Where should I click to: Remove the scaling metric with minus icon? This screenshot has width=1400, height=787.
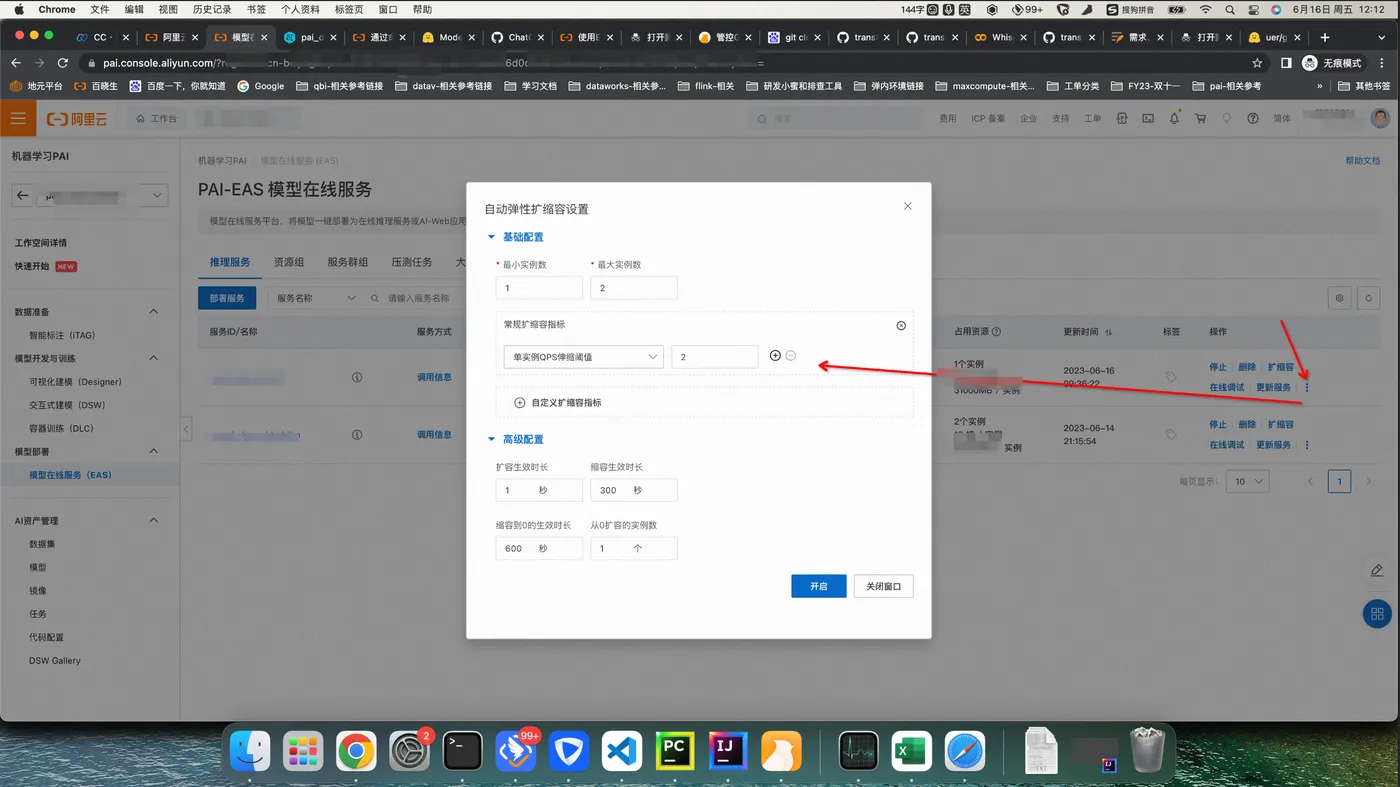(791, 356)
